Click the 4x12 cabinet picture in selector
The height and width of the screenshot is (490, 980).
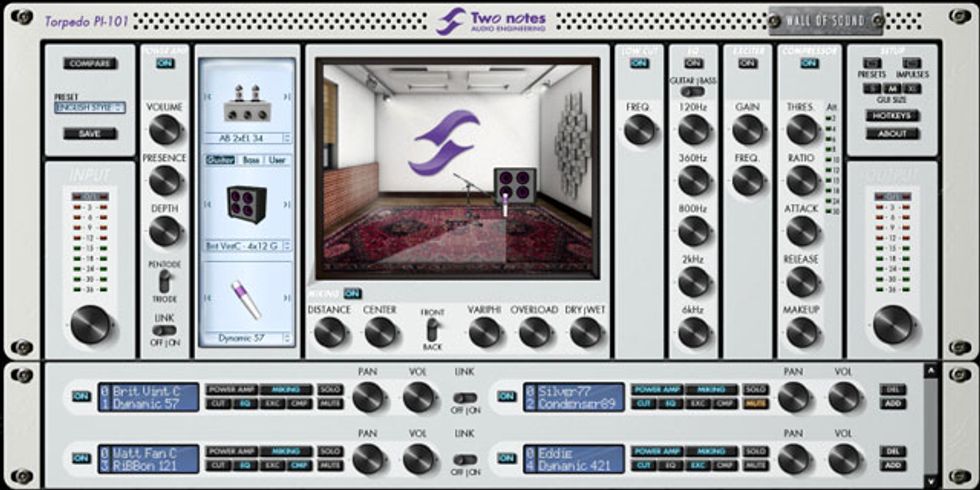pyautogui.click(x=246, y=204)
